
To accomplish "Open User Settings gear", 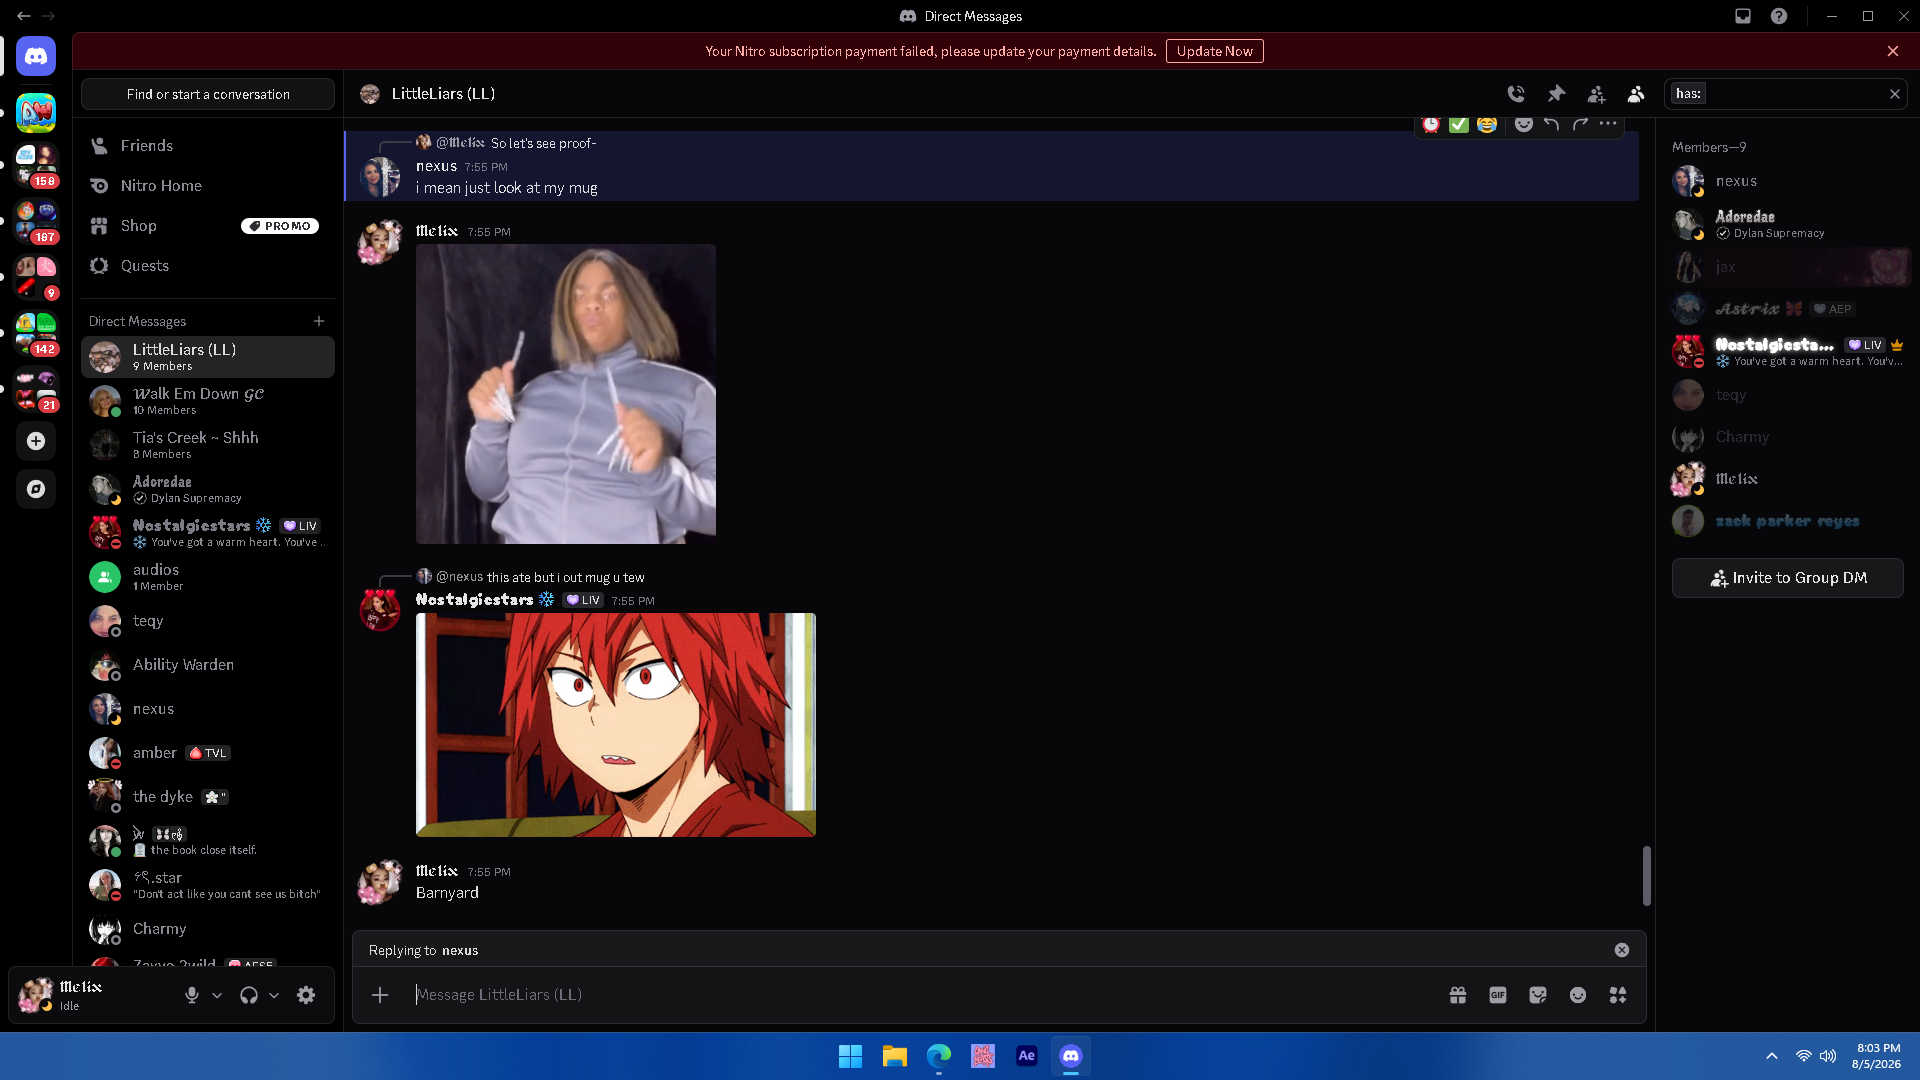I will 306,995.
